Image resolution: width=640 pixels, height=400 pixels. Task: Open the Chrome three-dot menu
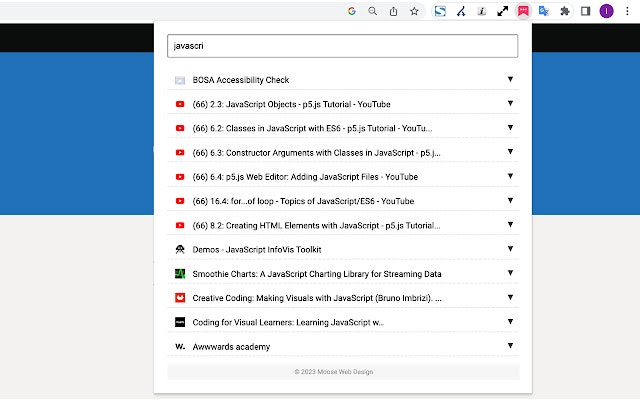pos(627,11)
